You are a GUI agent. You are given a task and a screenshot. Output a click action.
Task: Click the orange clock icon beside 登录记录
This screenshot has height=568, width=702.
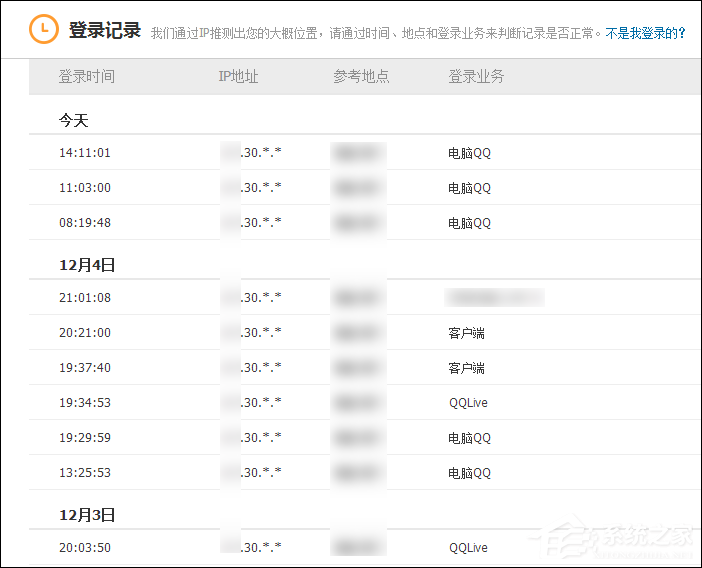coord(43,30)
